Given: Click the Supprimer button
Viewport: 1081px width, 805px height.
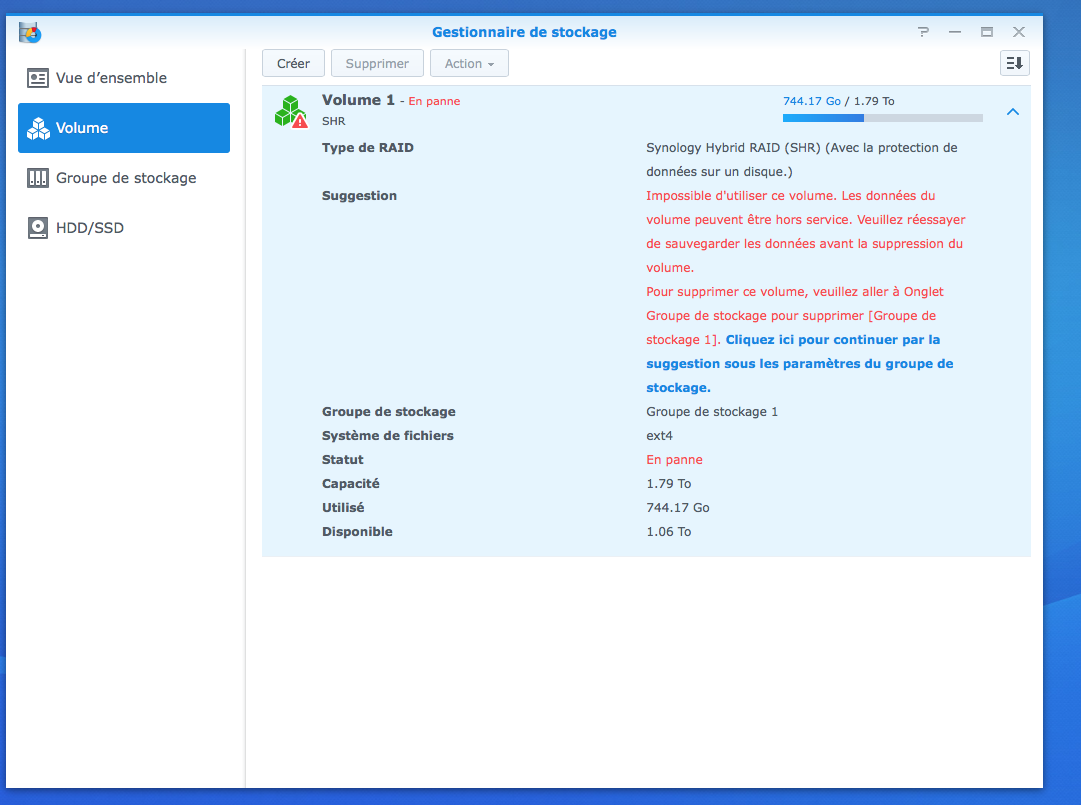Looking at the screenshot, I should click(x=377, y=63).
